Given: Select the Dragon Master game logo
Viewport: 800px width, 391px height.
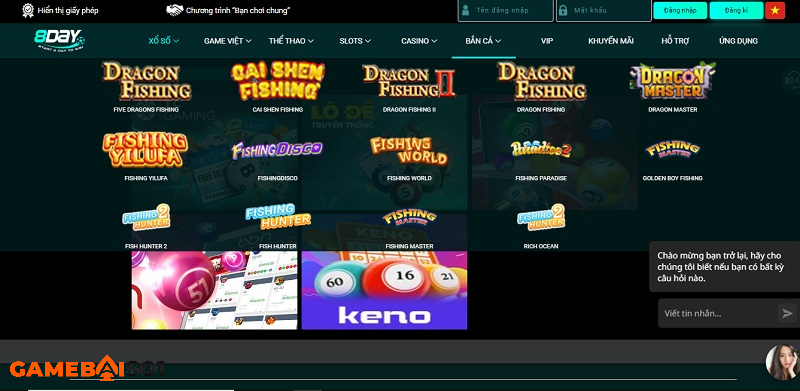Looking at the screenshot, I should (x=672, y=81).
